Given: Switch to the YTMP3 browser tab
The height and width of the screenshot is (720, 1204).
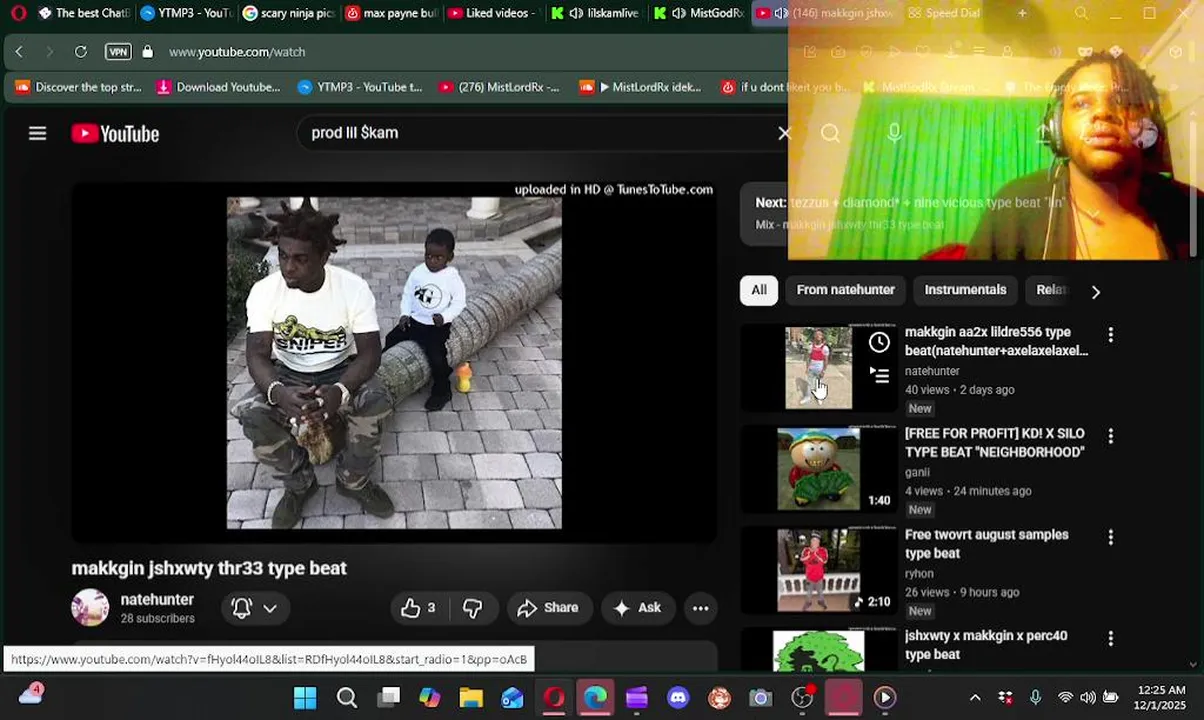Looking at the screenshot, I should click(x=186, y=13).
